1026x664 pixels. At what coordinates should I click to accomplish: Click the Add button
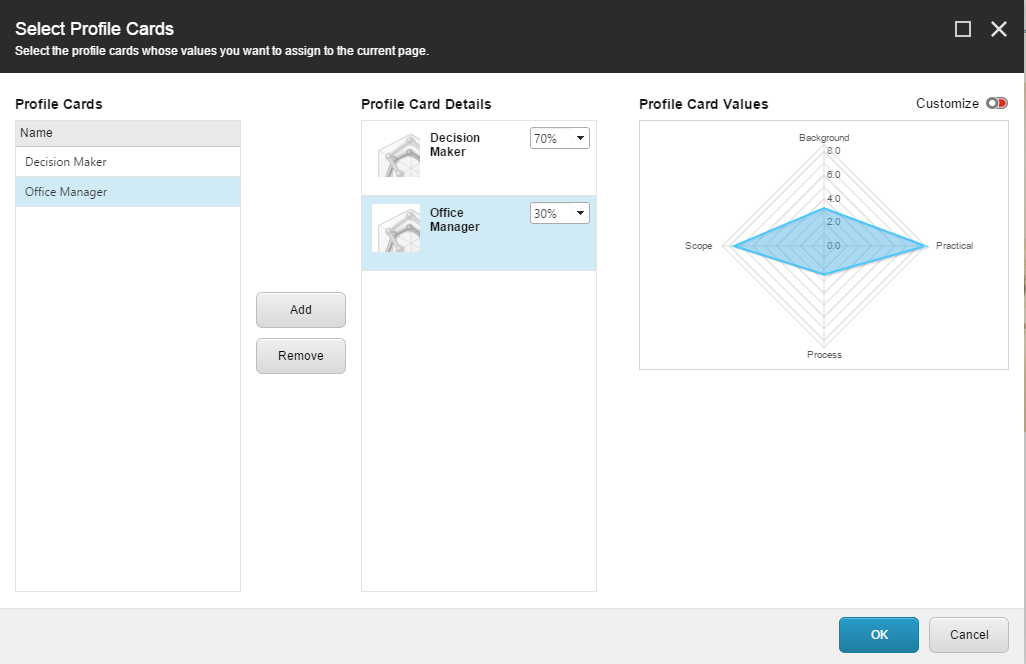[x=300, y=310]
